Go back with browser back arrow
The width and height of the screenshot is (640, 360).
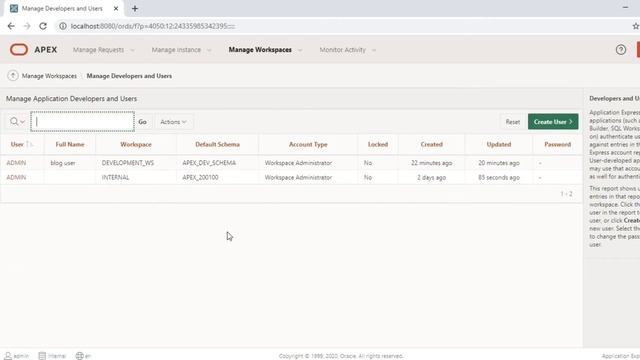pyautogui.click(x=11, y=26)
